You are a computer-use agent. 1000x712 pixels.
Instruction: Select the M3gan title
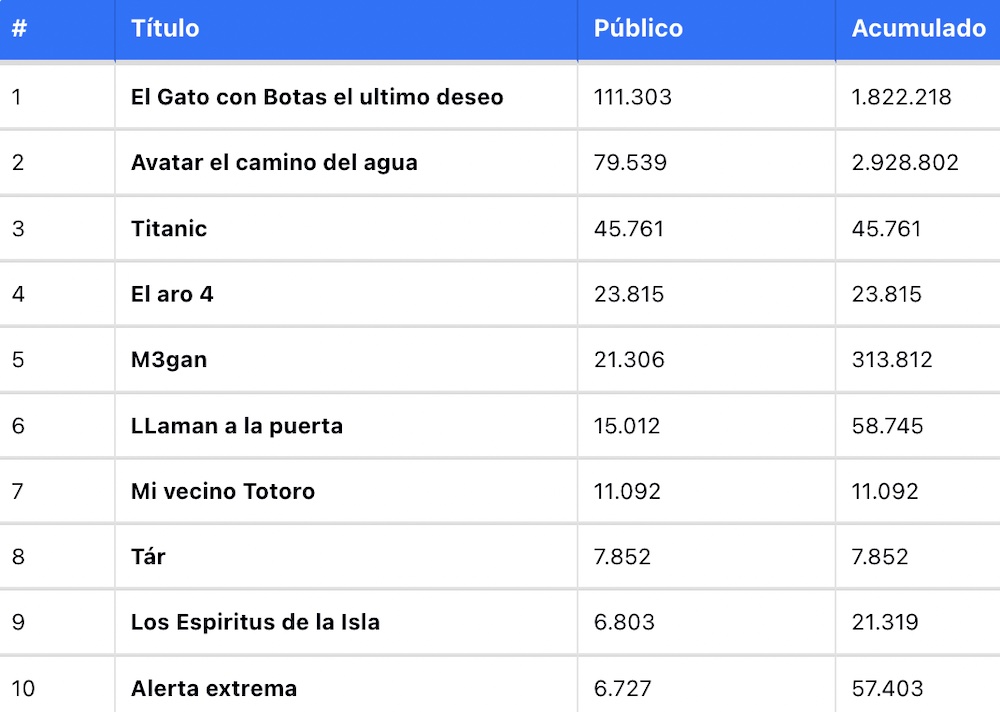pyautogui.click(x=169, y=360)
